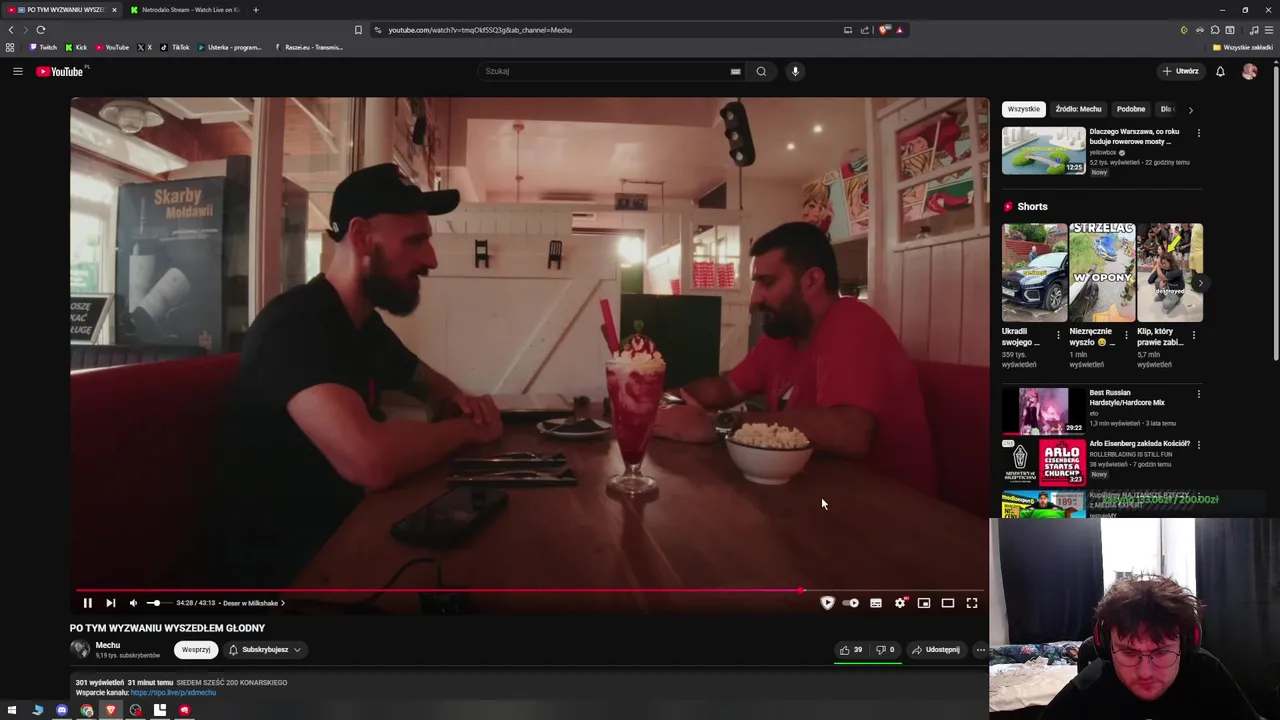The width and height of the screenshot is (1280, 720).
Task: Like the video
Action: (851, 650)
